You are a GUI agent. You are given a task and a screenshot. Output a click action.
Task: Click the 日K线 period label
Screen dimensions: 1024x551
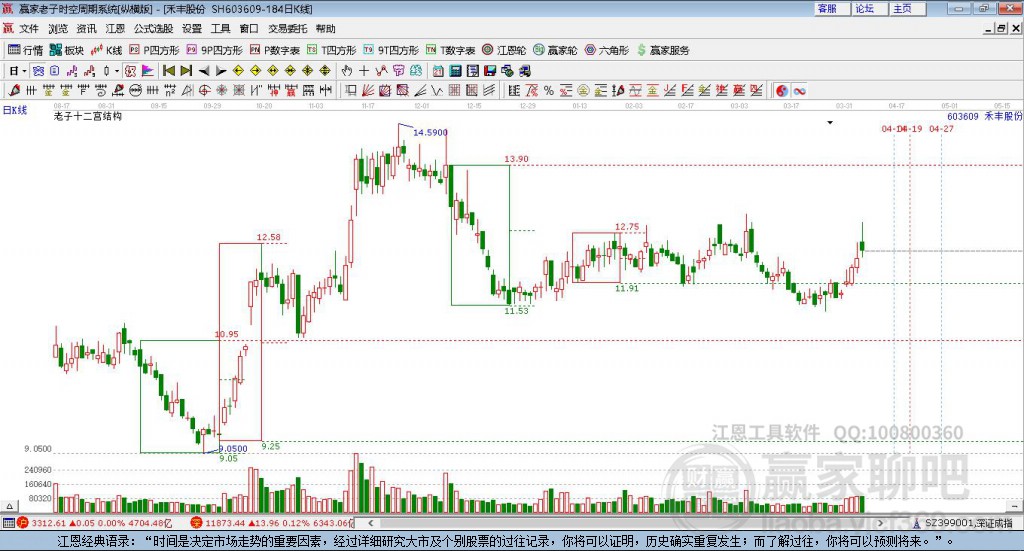tap(15, 110)
